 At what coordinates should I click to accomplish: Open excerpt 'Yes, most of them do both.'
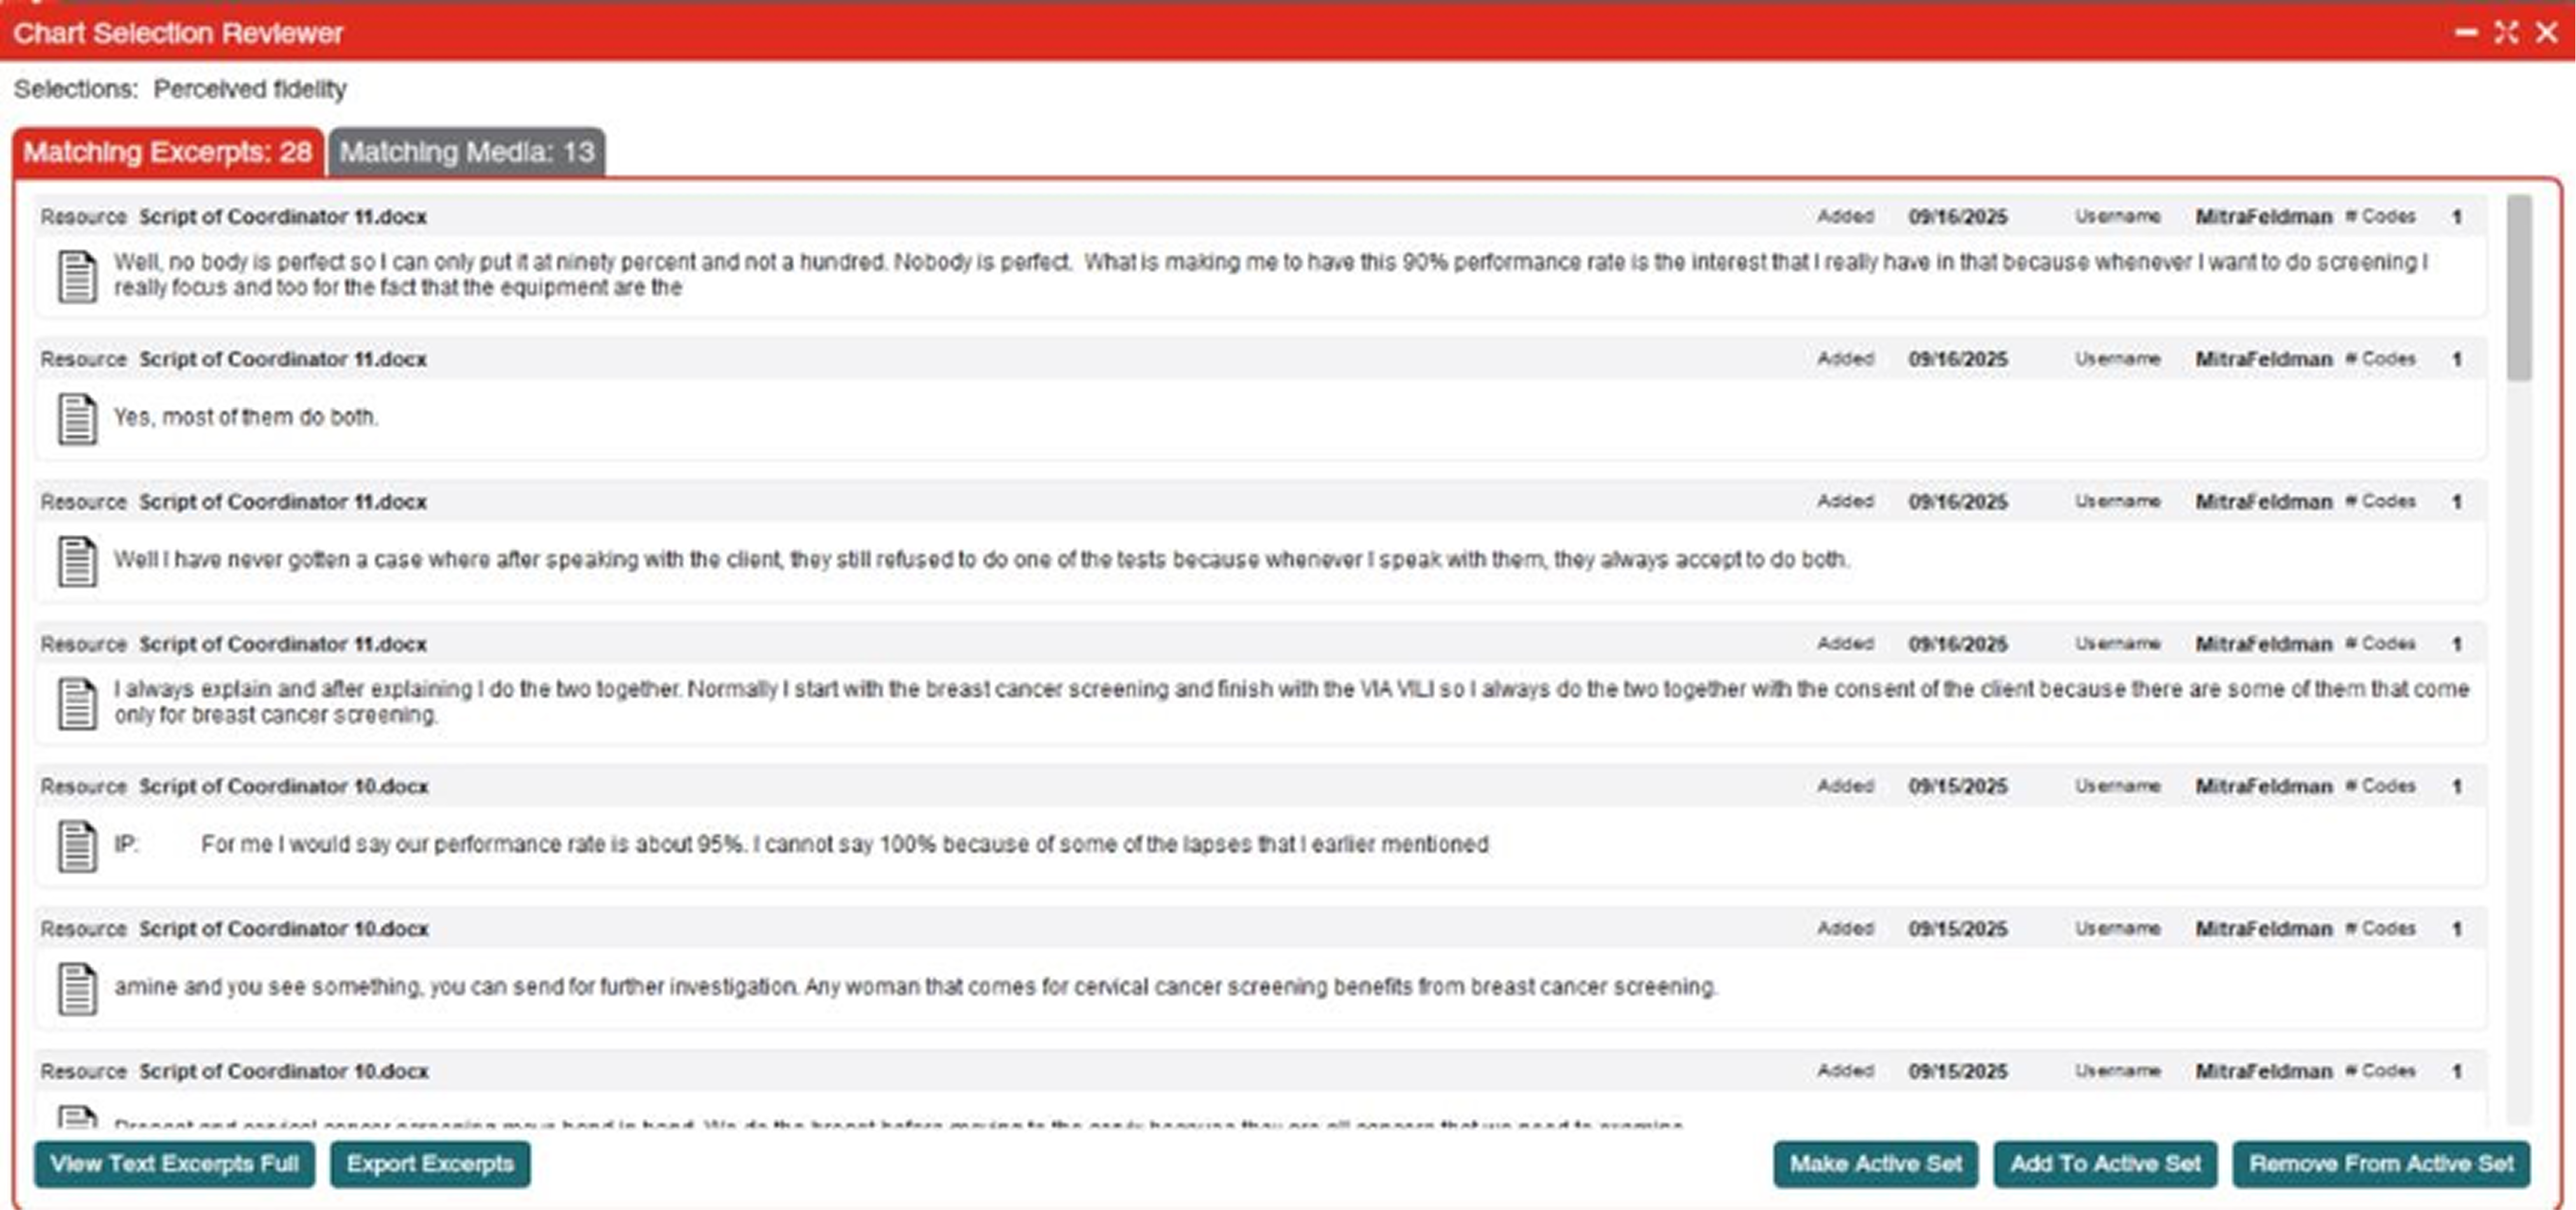tap(246, 418)
